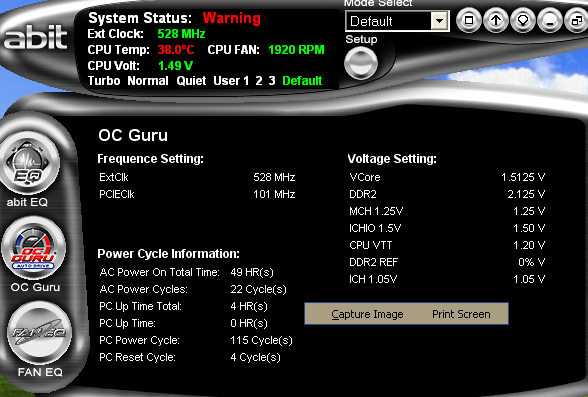
Task: Click Capture Image button
Action: 367,314
